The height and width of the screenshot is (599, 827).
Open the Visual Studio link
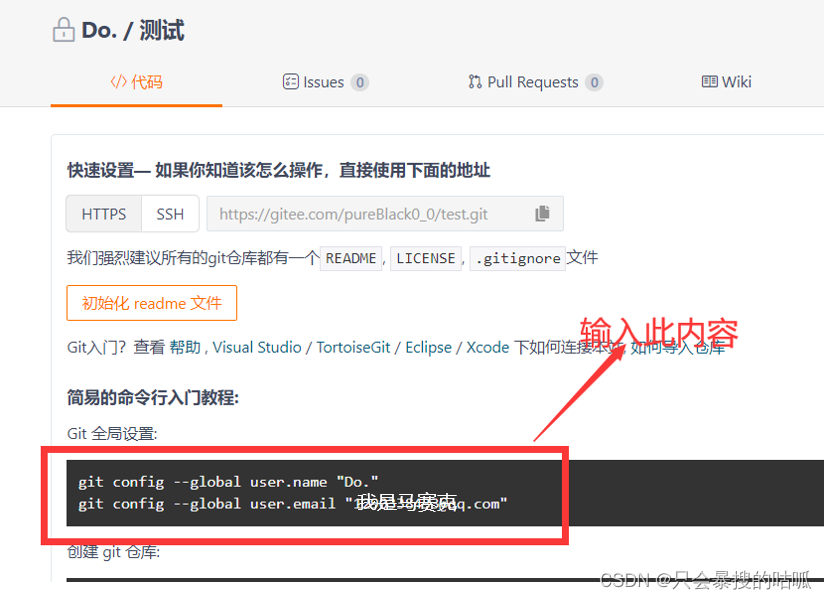click(257, 347)
